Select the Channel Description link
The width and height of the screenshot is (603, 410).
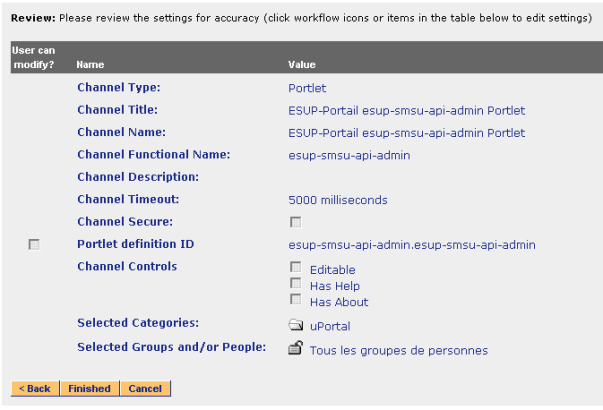coord(138,177)
